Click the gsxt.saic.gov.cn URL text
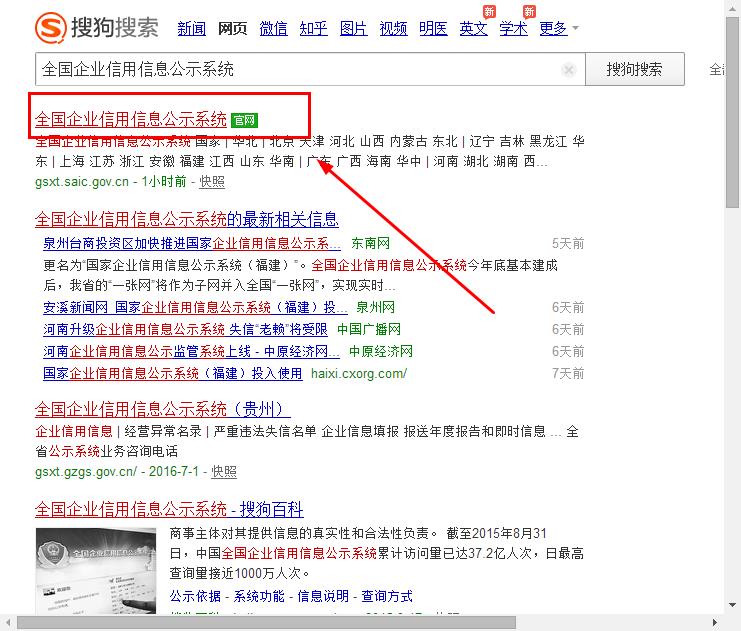 pyautogui.click(x=82, y=182)
